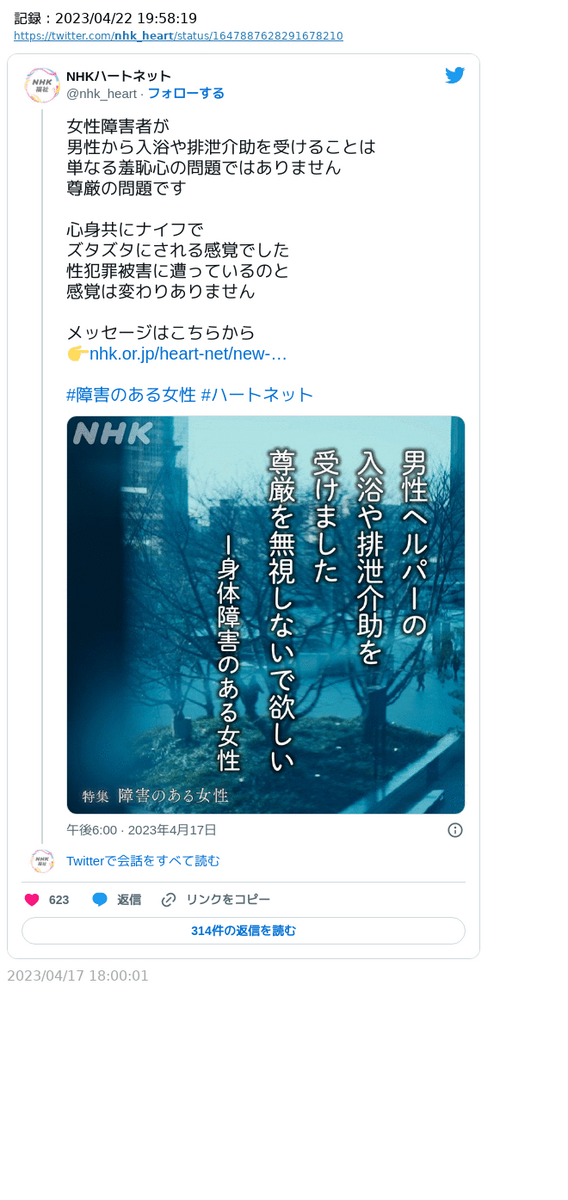
Task: Open the tweet's embedded NHK image
Action: tap(266, 615)
